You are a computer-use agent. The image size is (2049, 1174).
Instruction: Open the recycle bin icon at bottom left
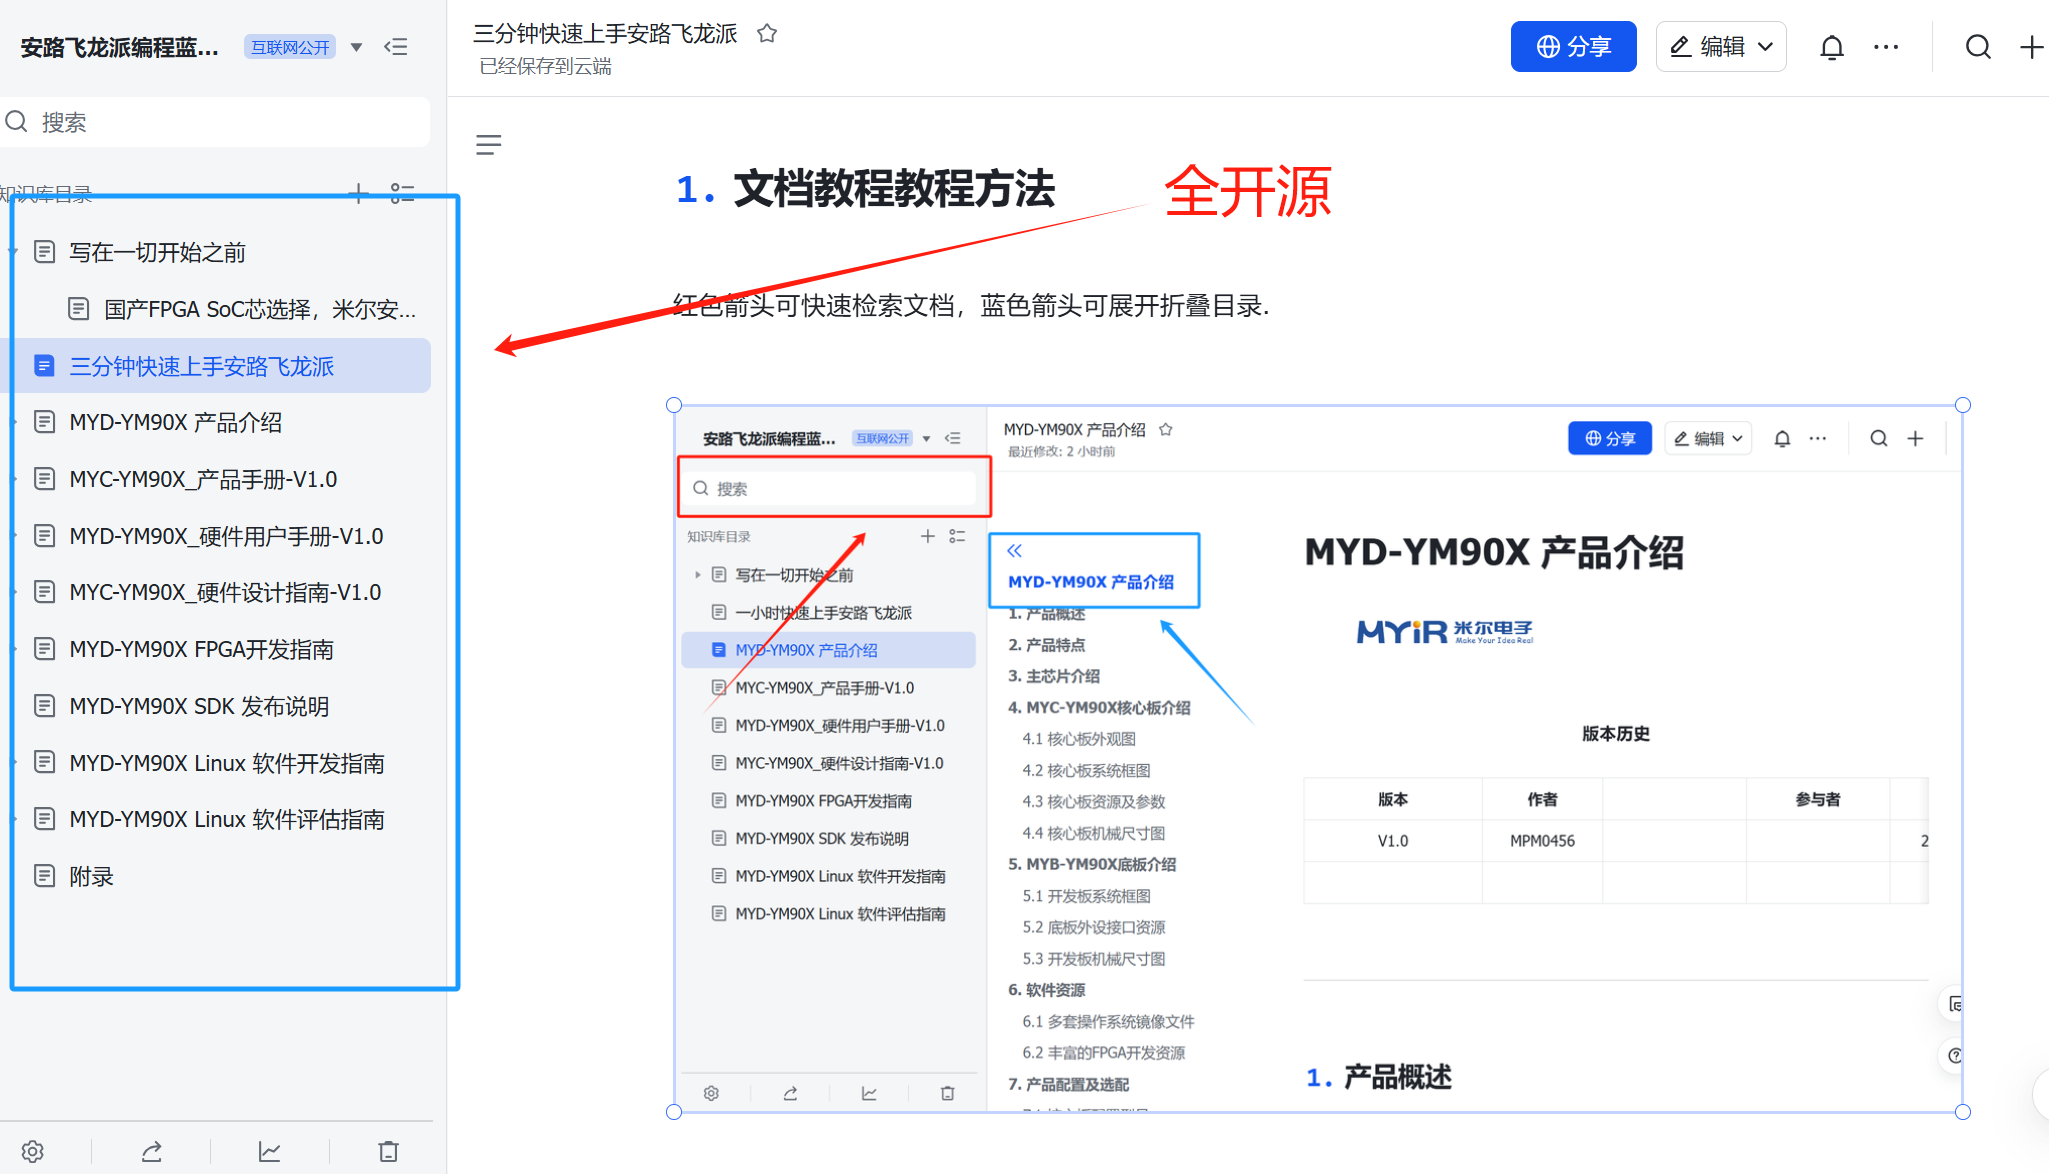pyautogui.click(x=388, y=1151)
